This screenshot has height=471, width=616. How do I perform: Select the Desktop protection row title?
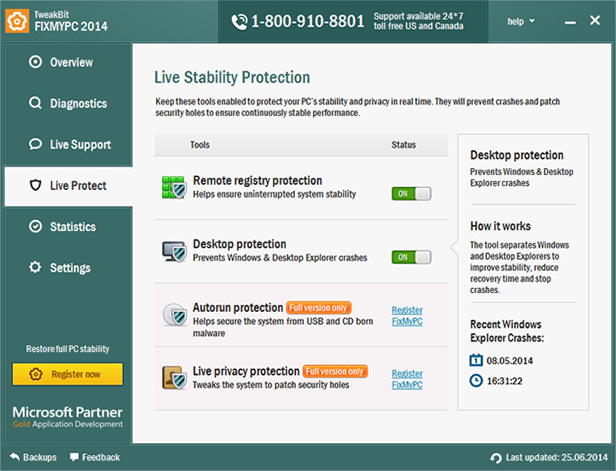click(239, 244)
